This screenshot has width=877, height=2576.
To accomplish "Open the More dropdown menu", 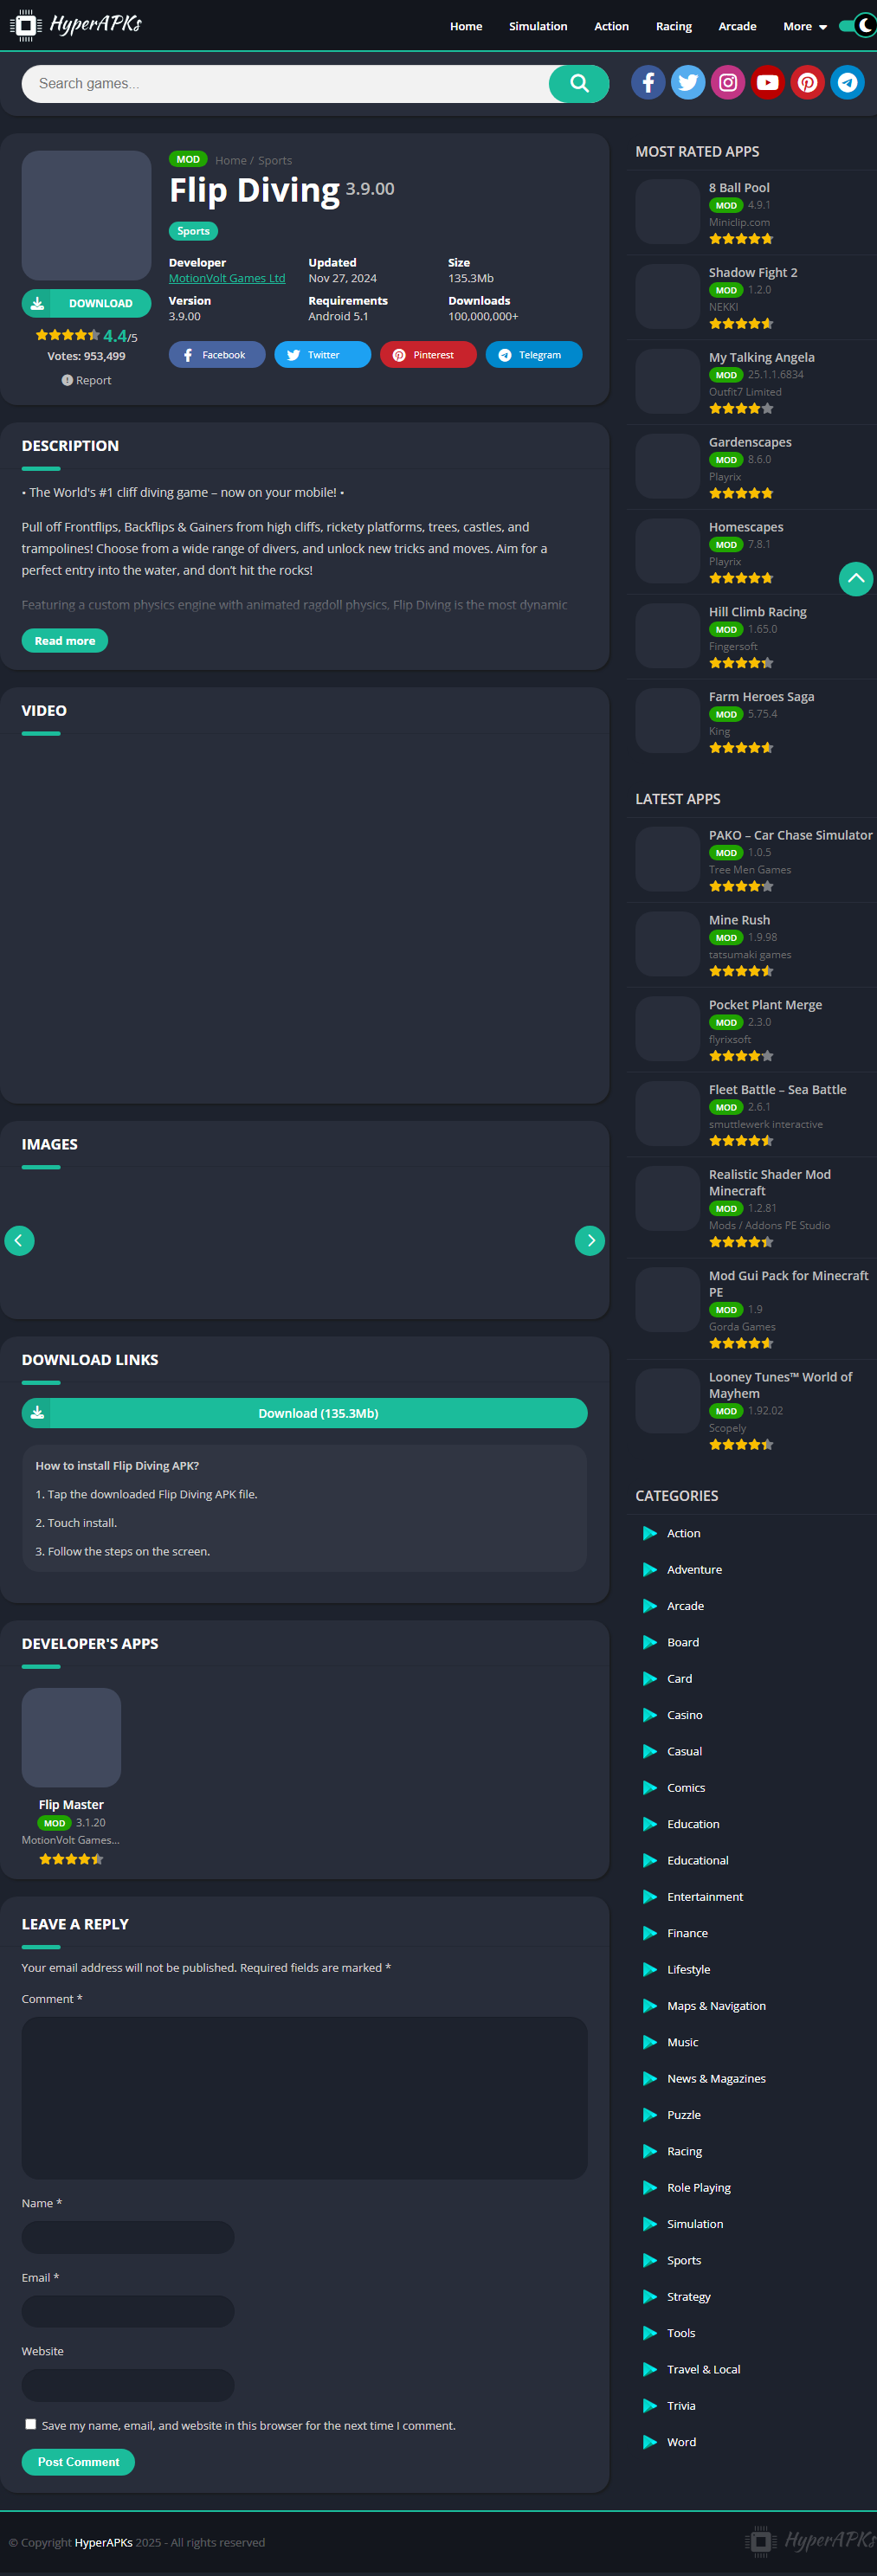I will pyautogui.click(x=804, y=27).
